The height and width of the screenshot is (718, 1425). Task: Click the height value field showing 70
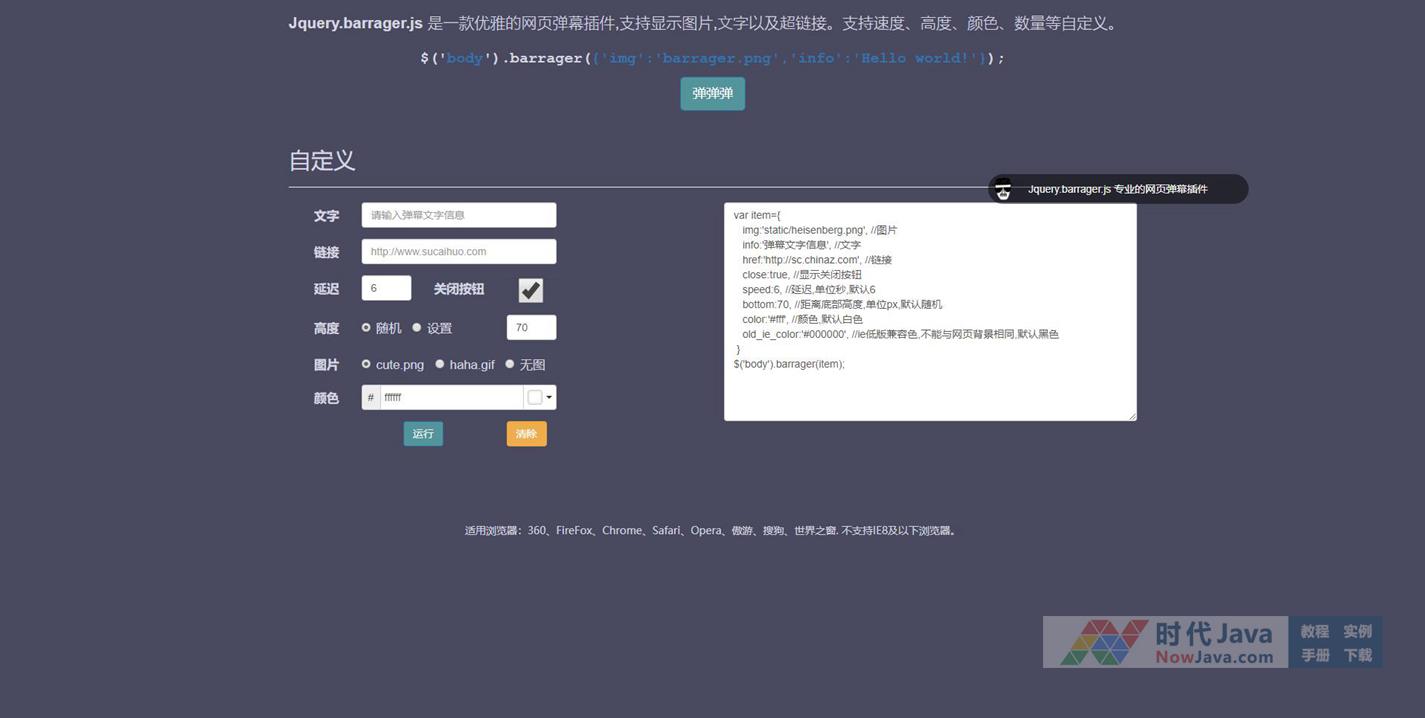tap(531, 327)
